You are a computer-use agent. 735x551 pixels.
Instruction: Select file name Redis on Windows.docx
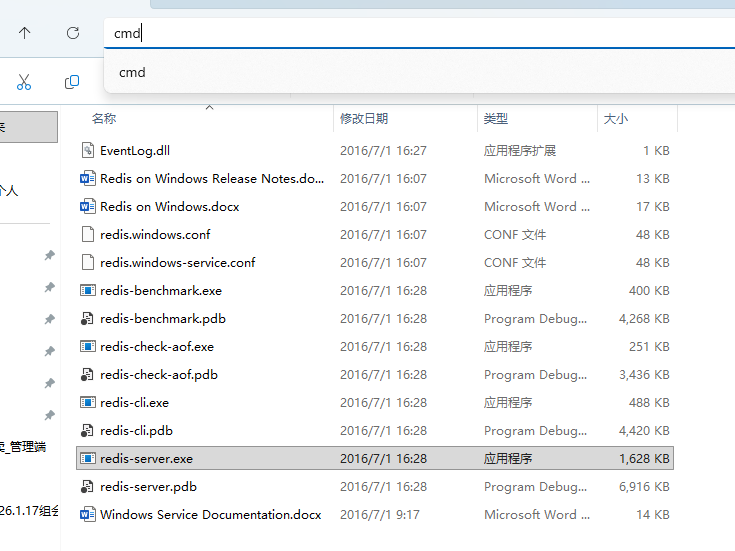pyautogui.click(x=170, y=207)
